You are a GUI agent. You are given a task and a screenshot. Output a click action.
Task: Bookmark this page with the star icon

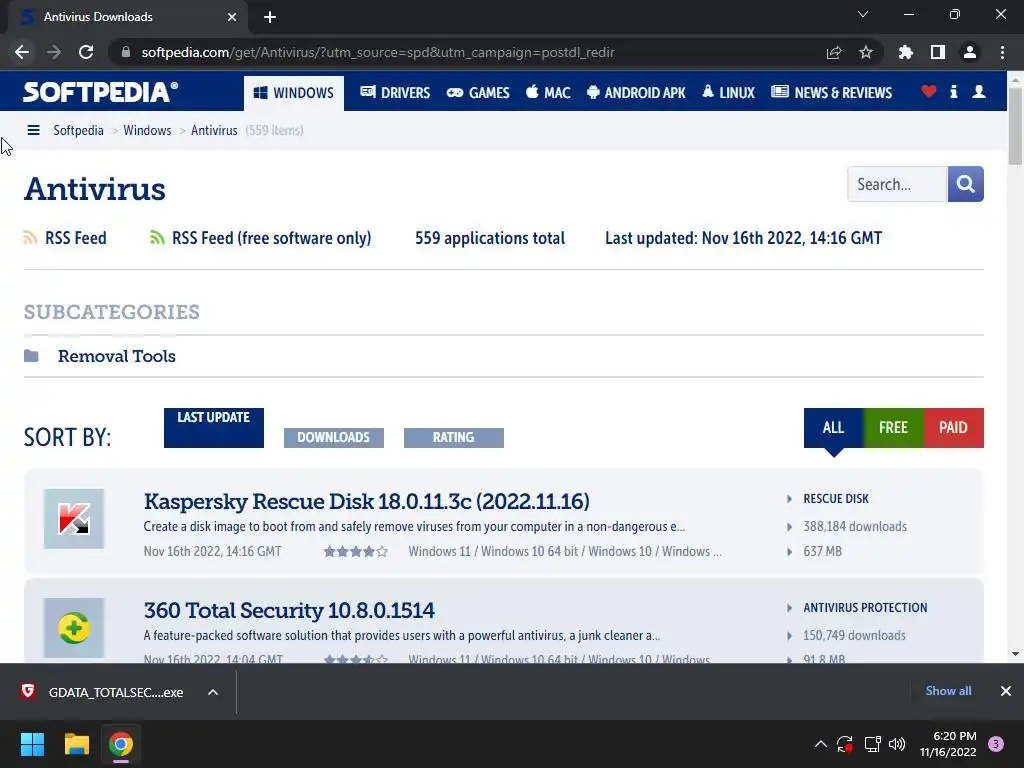point(866,52)
